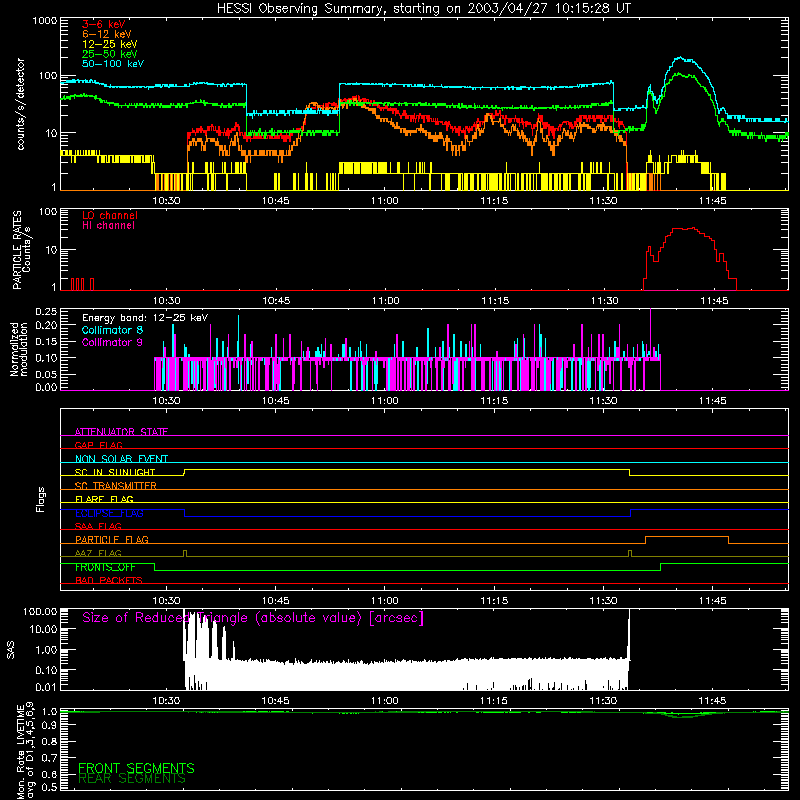Click the PARTICLE FLAG label

pyautogui.click(x=112, y=539)
